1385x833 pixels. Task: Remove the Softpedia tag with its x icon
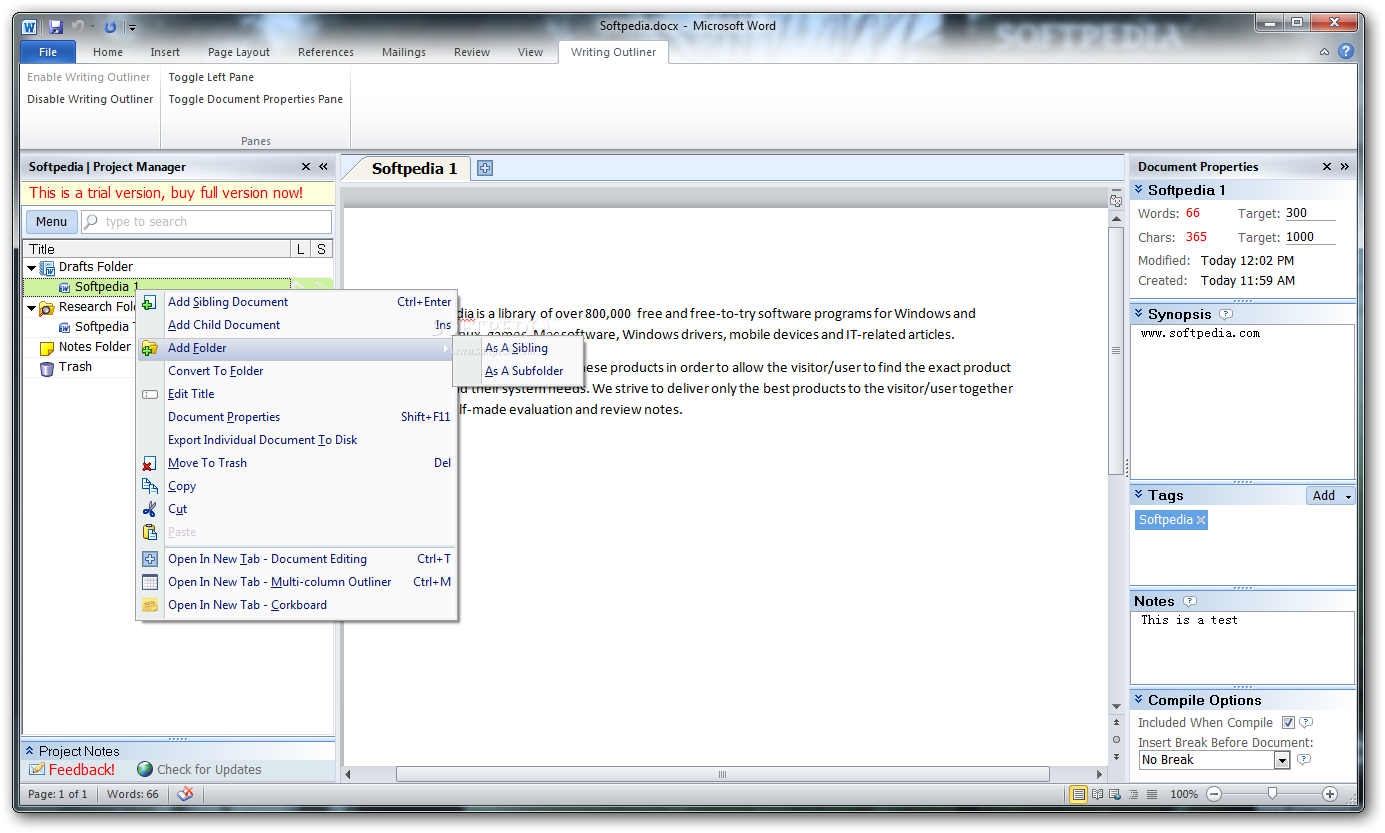pos(1201,520)
